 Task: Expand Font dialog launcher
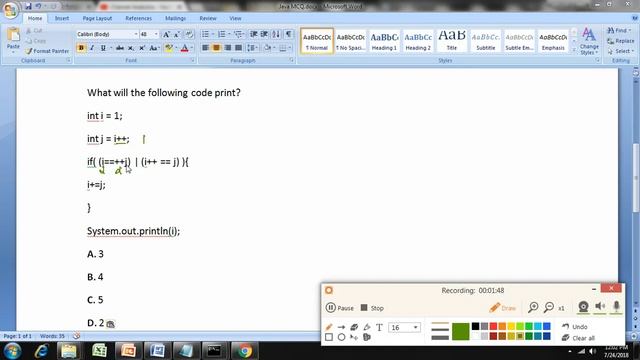pos(193,60)
